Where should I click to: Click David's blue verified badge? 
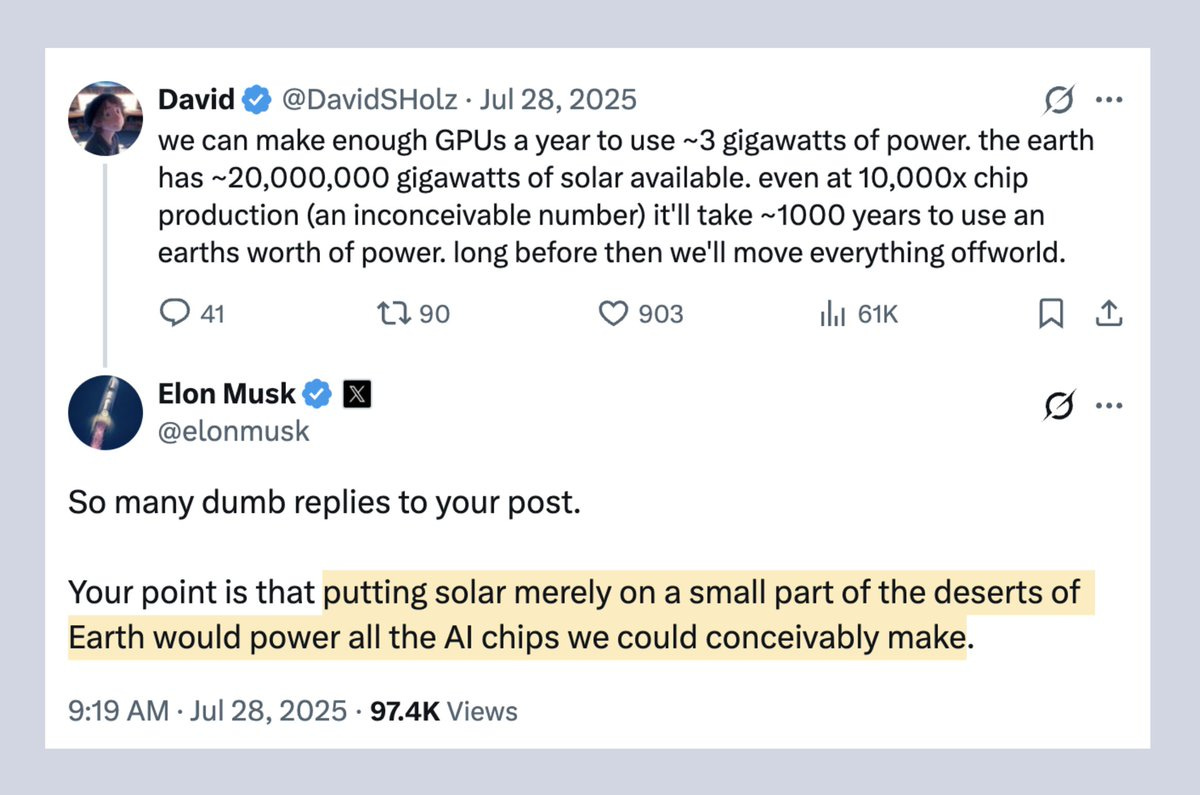(256, 99)
